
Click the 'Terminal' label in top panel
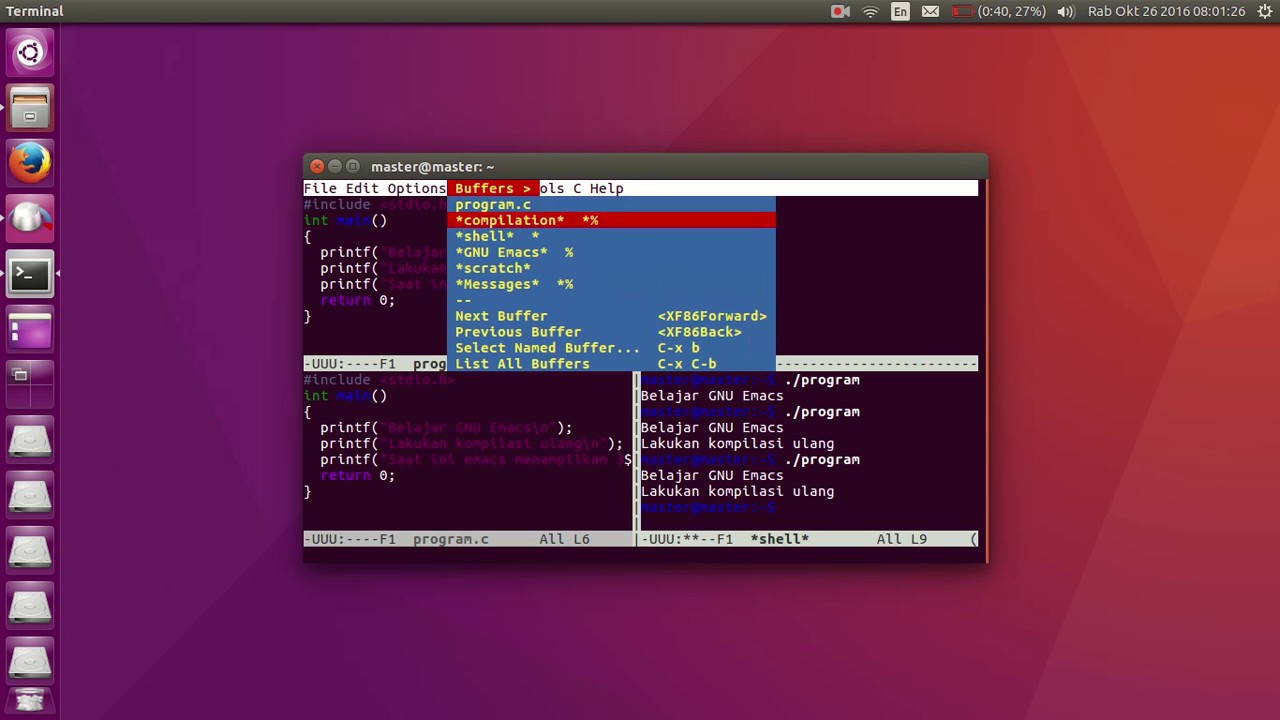click(34, 11)
